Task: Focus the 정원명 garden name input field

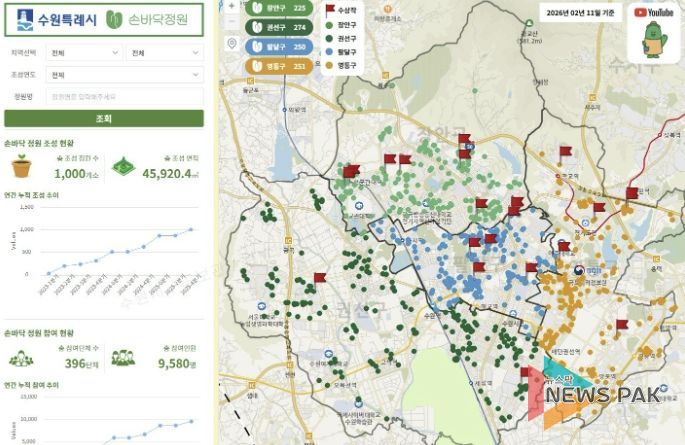Action: coord(124,97)
